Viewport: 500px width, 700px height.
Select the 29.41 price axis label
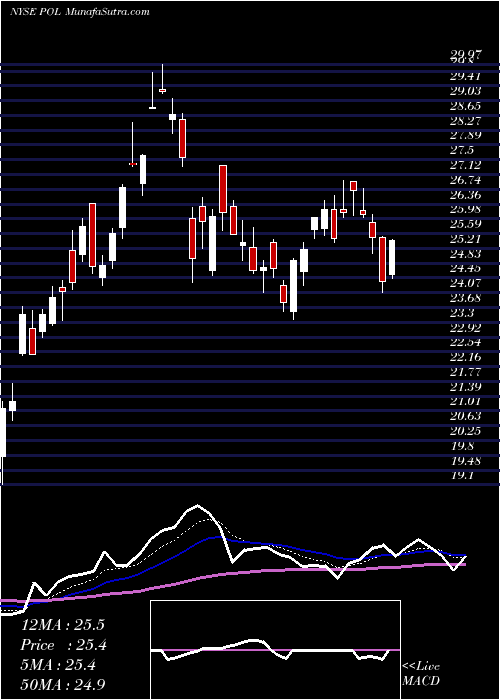point(465,76)
